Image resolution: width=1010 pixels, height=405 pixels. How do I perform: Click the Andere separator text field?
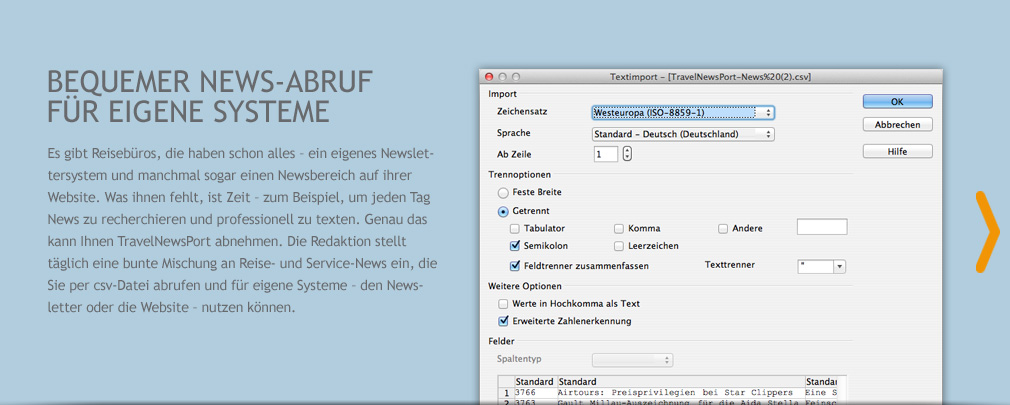click(821, 228)
